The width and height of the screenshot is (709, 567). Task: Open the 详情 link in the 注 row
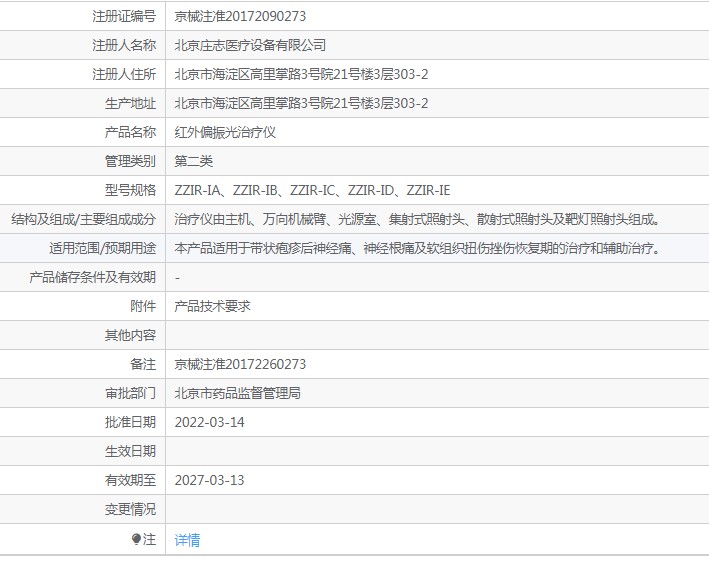(x=187, y=539)
